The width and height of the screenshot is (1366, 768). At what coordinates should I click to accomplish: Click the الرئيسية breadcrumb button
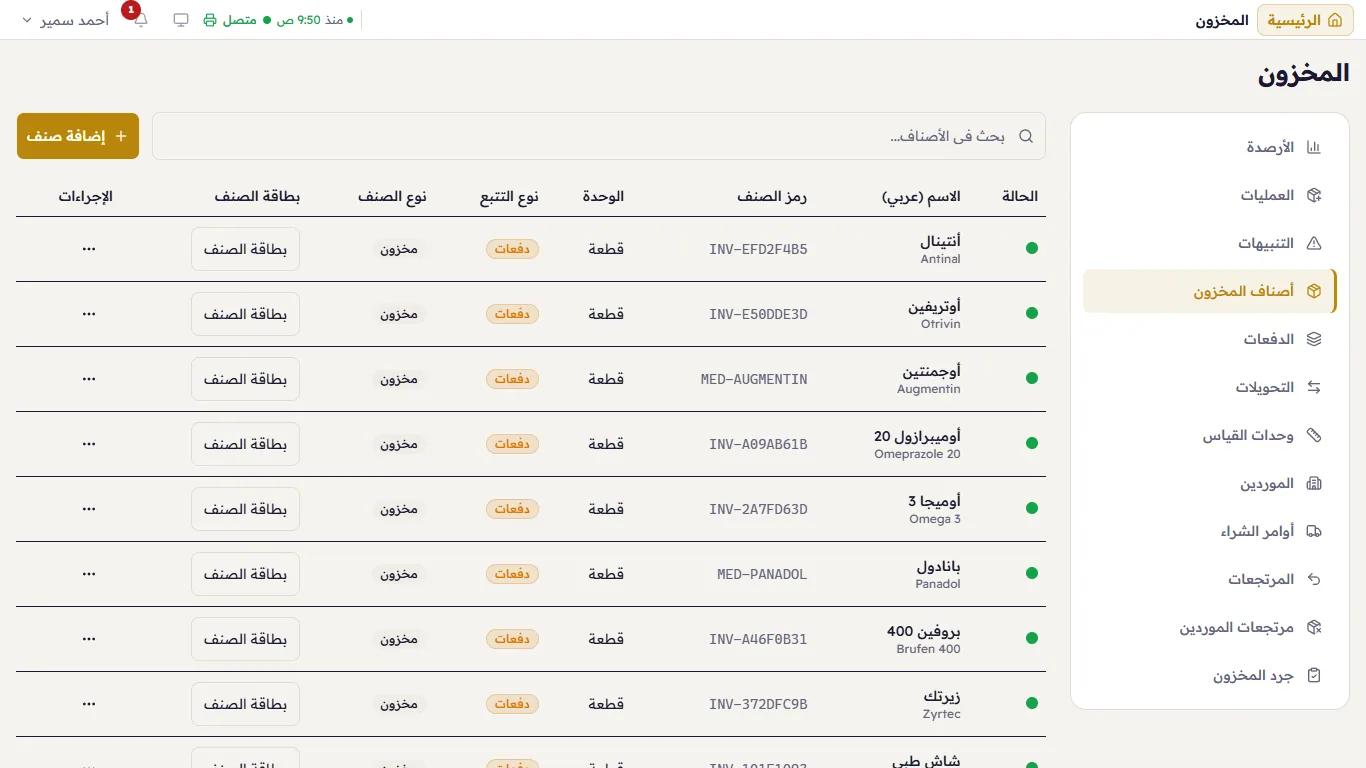click(1305, 20)
